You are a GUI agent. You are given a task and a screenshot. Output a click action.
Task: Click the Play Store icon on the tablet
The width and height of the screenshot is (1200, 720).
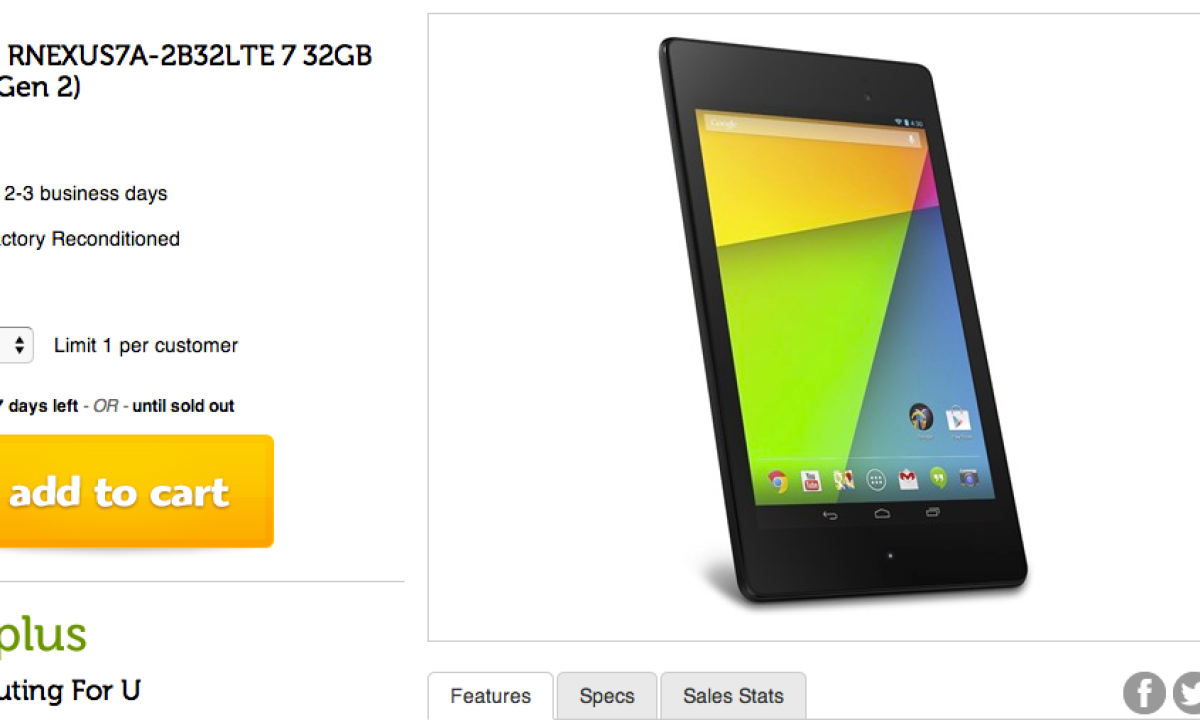(x=958, y=418)
